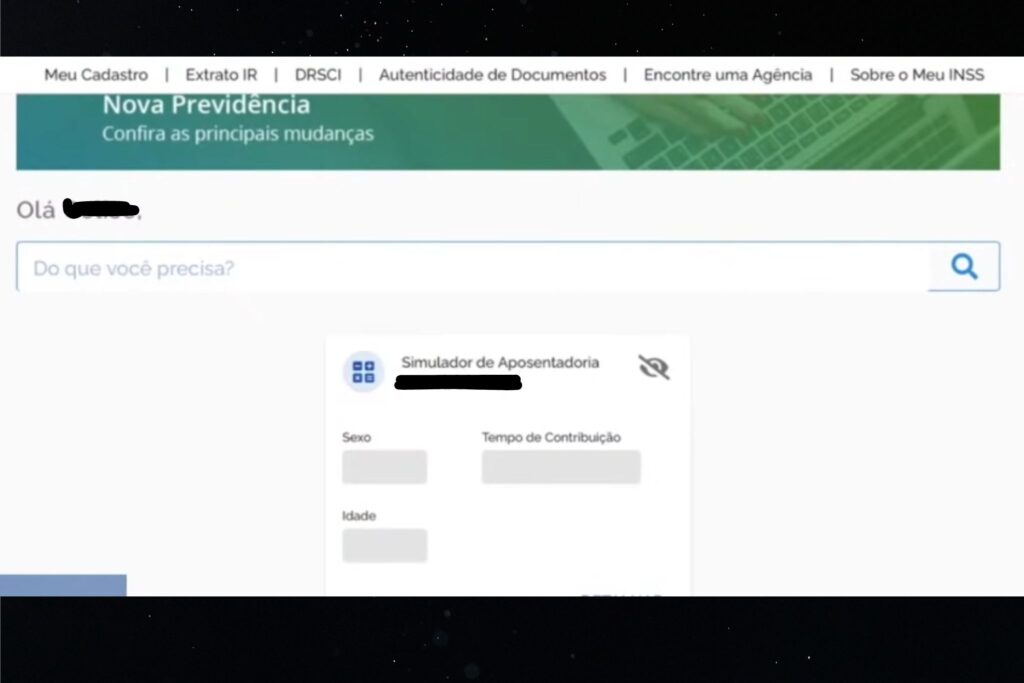
Task: Click the Sexo field on the simulator
Action: [x=385, y=466]
